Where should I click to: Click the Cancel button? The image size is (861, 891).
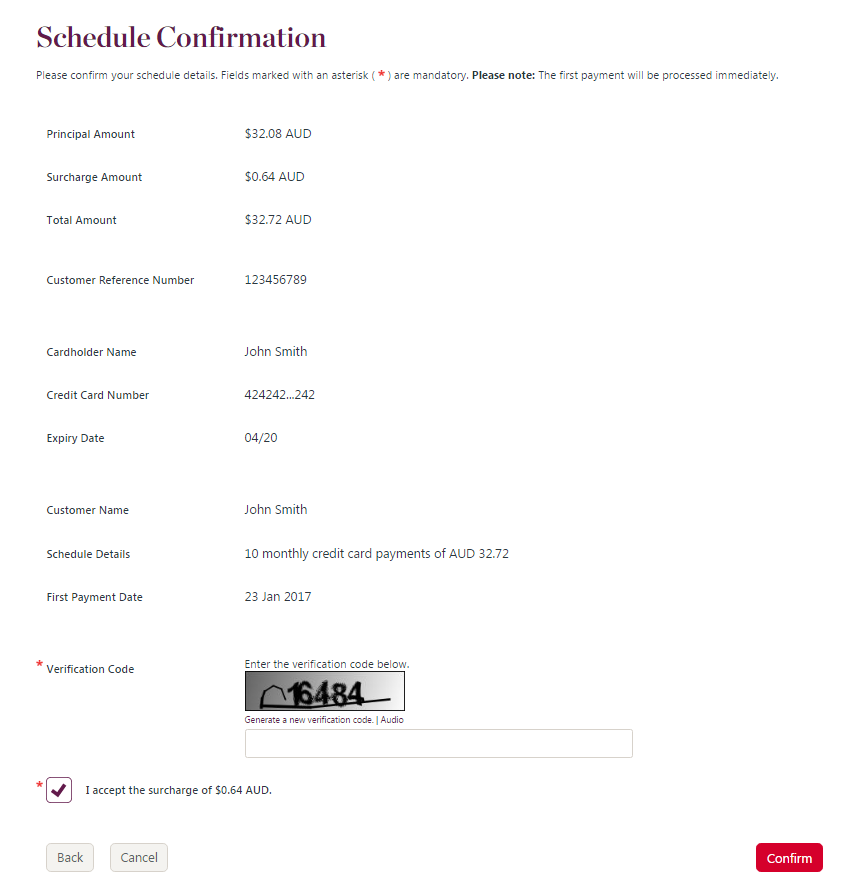click(138, 857)
